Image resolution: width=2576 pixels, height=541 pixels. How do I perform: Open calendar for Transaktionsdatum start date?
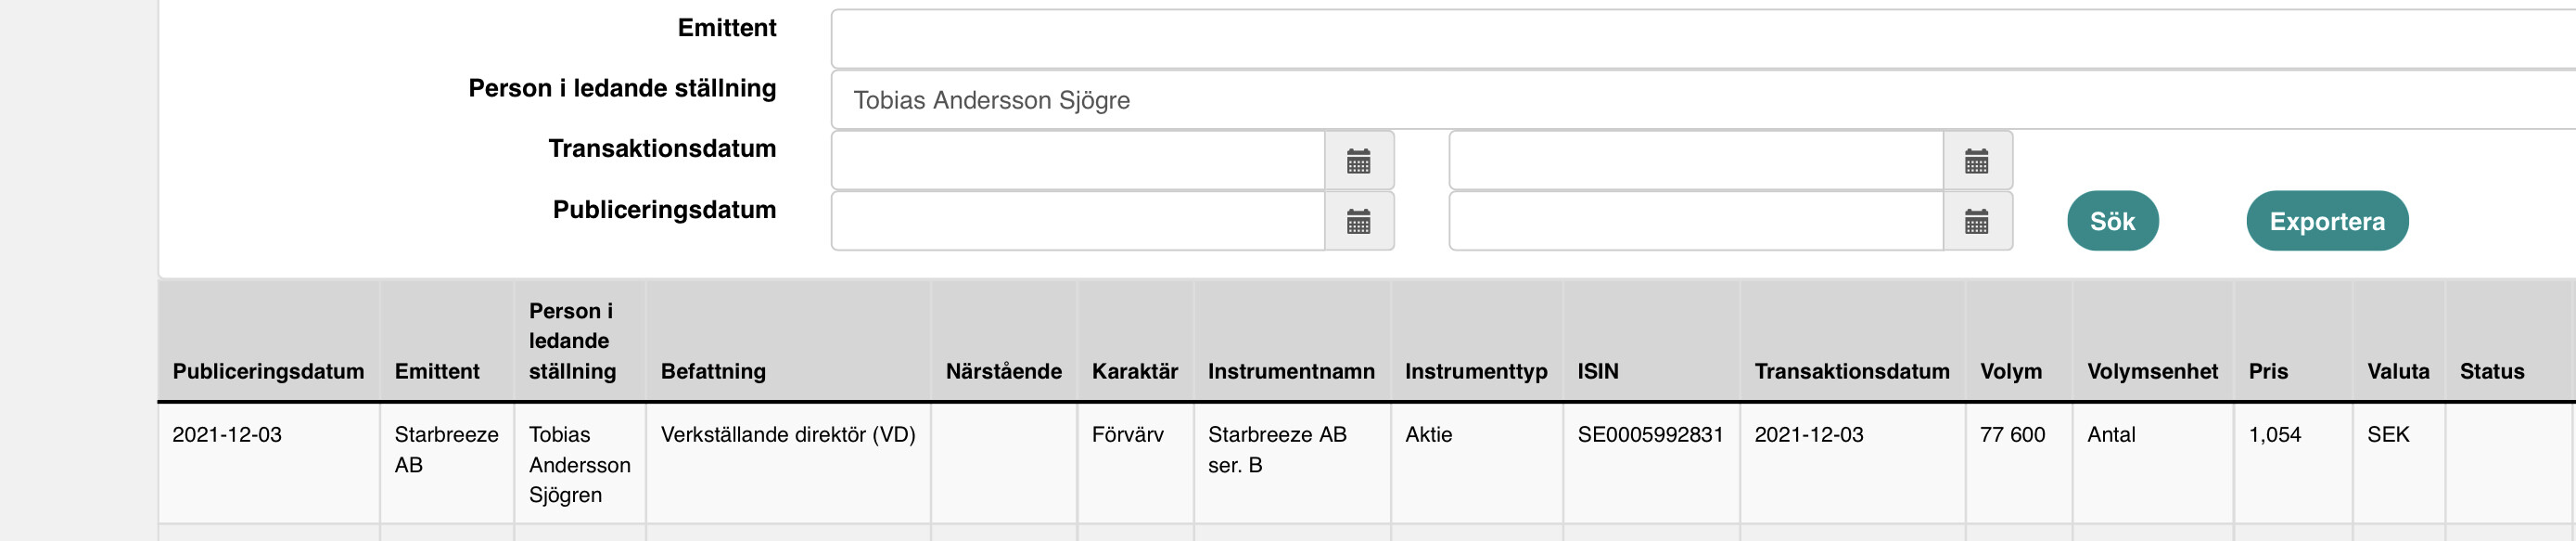point(1358,161)
